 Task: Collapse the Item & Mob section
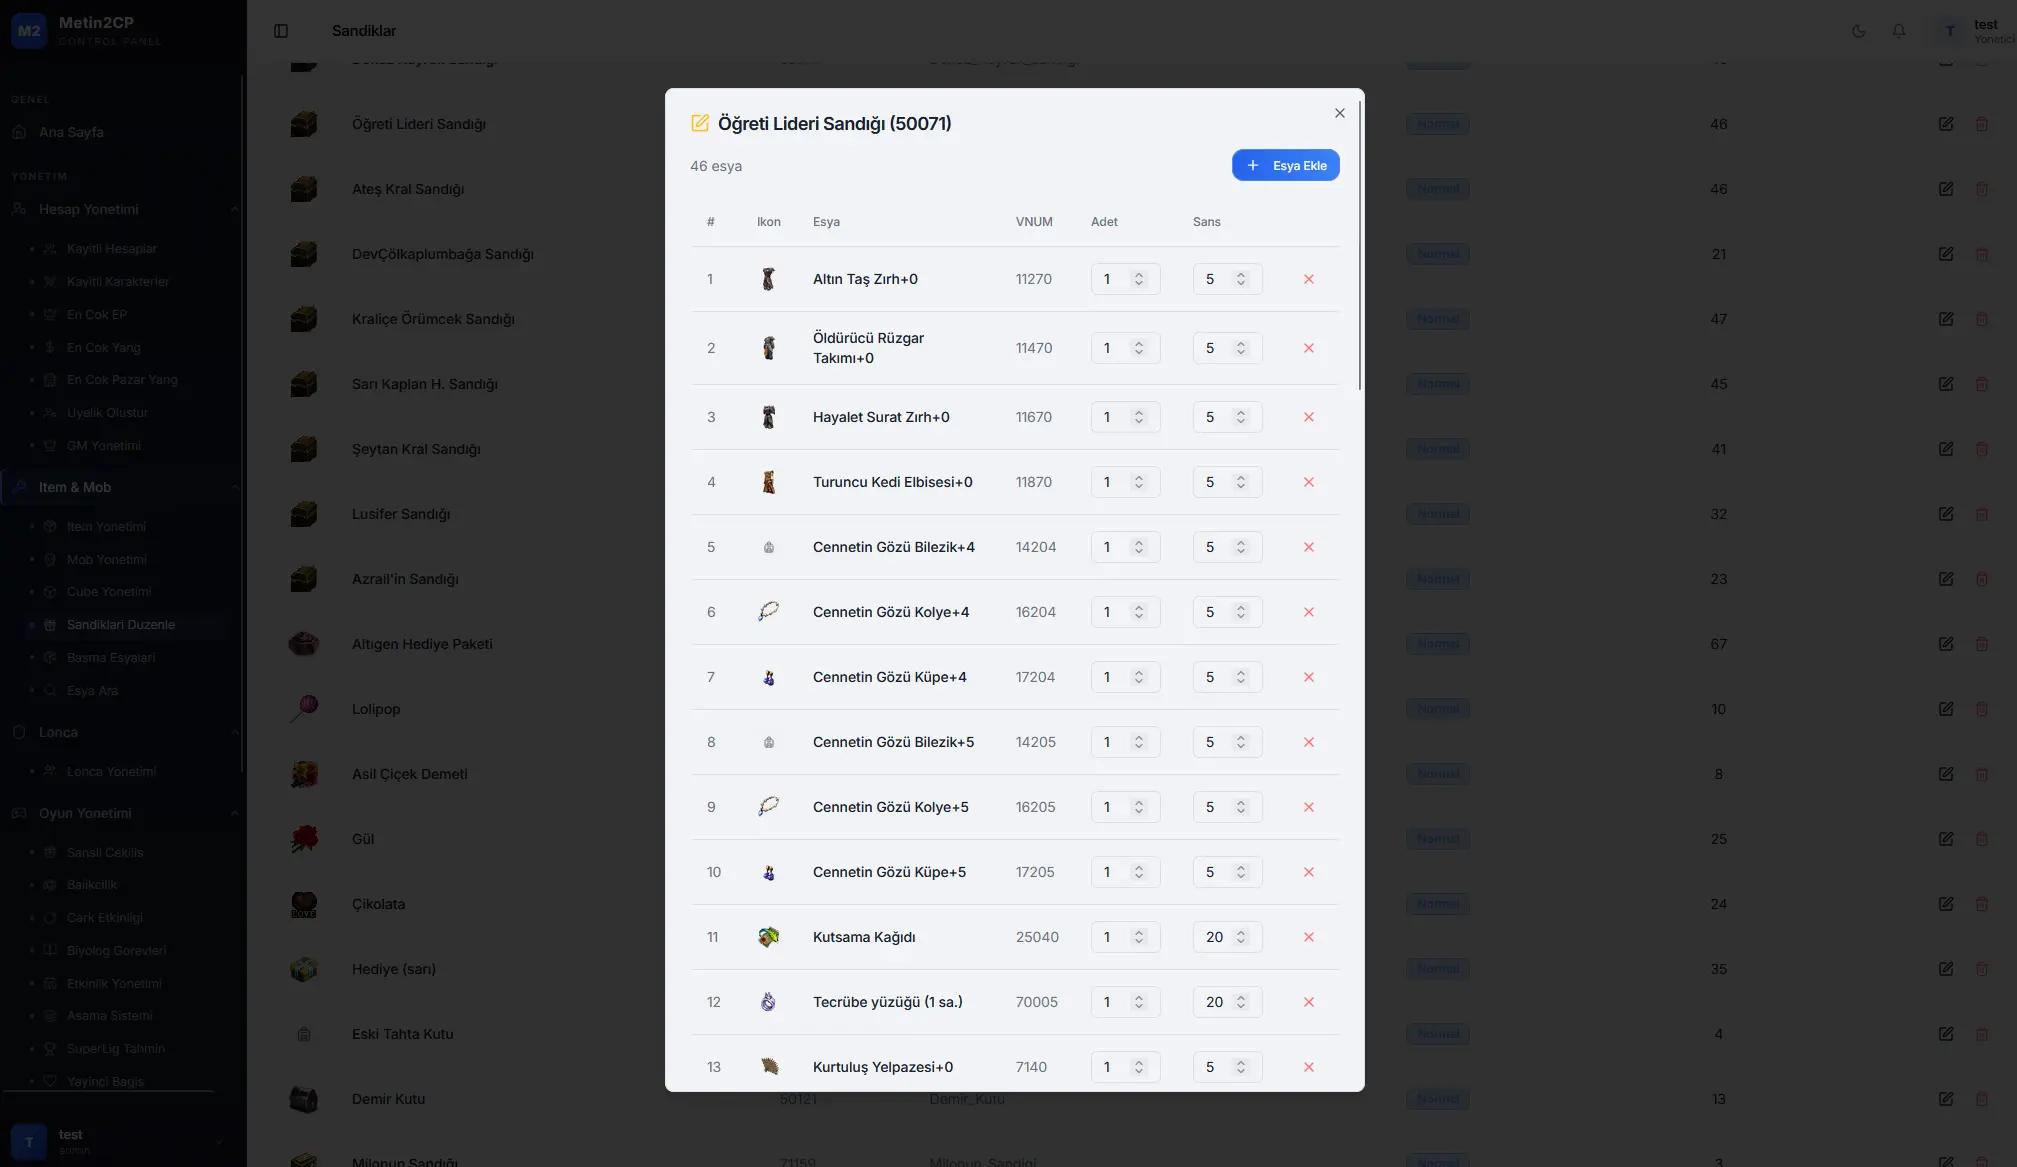point(234,487)
